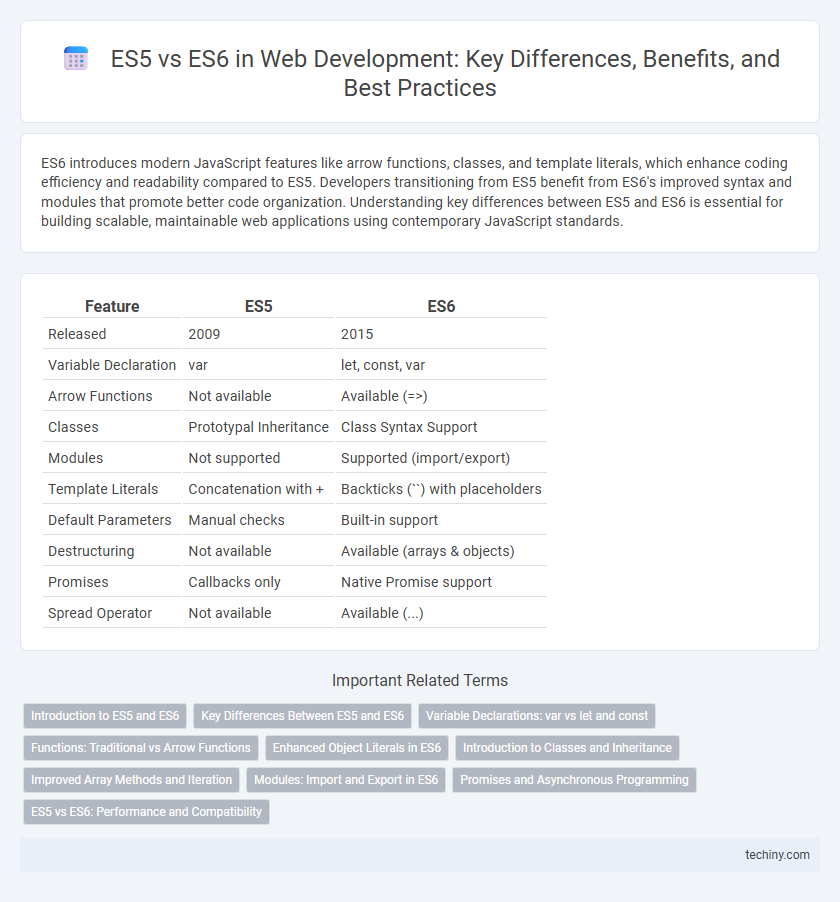The height and width of the screenshot is (902, 840).
Task: Open 'ES5 vs ES6: Performance and Compatibility' tag
Action: click(146, 812)
